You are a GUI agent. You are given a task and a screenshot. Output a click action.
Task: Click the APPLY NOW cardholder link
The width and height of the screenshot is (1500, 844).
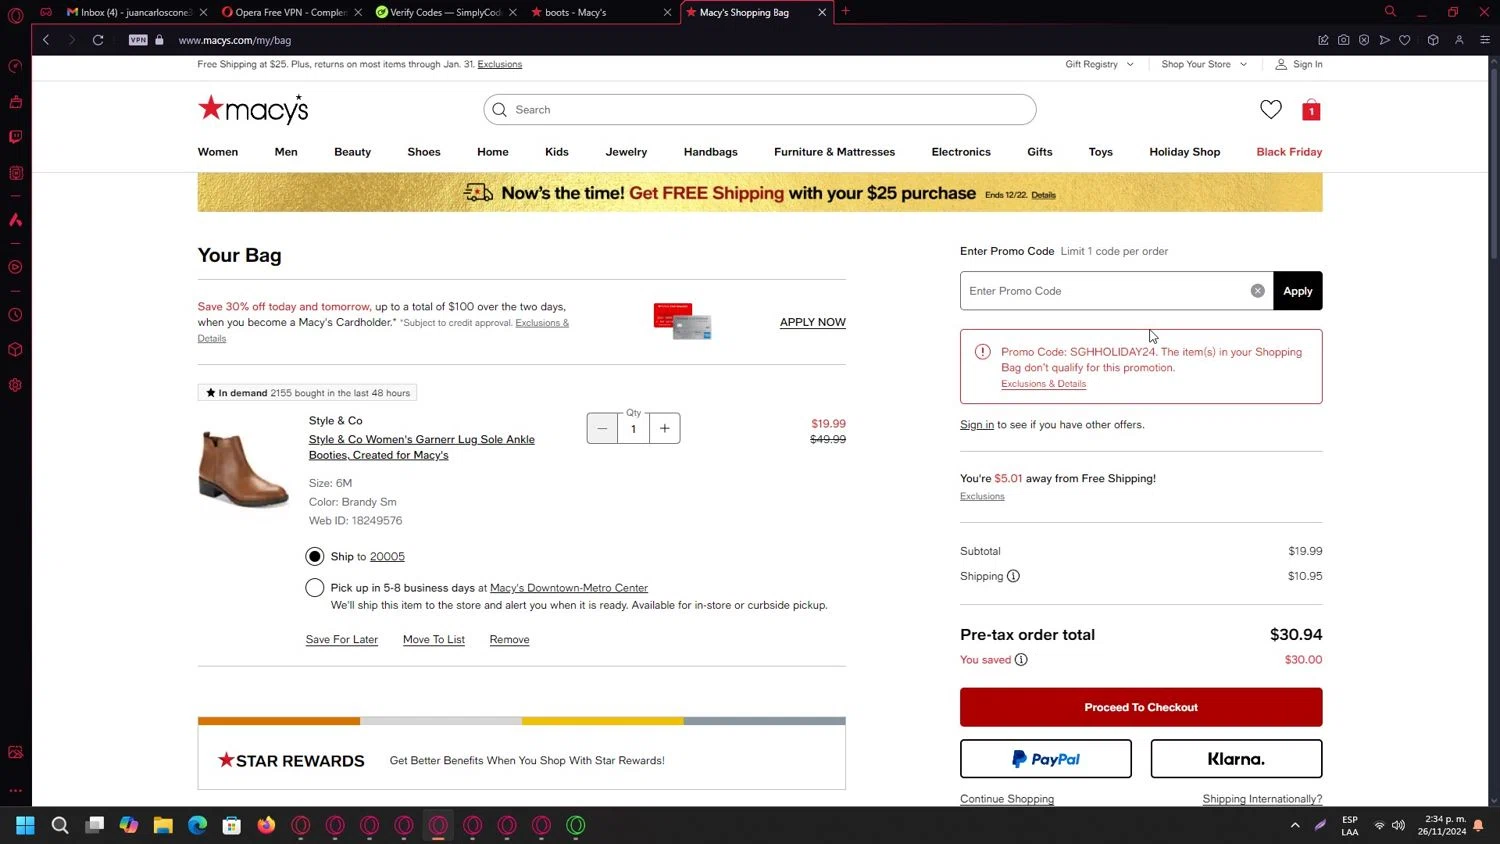point(812,322)
